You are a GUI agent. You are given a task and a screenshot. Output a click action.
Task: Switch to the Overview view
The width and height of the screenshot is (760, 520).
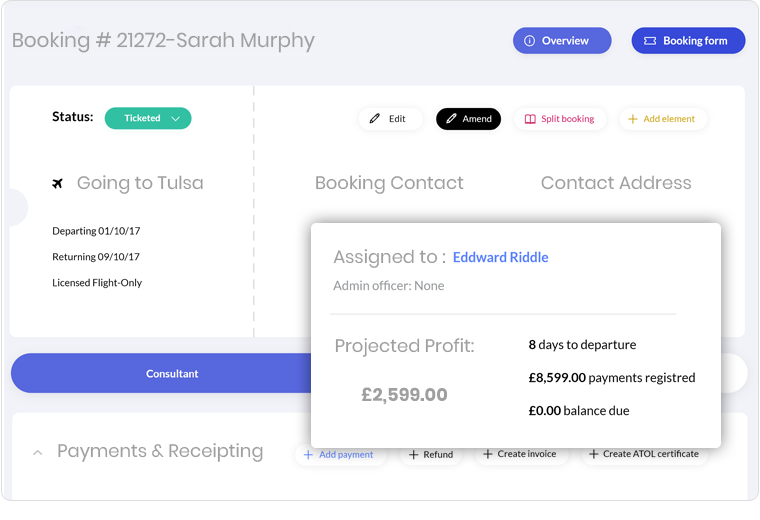562,41
